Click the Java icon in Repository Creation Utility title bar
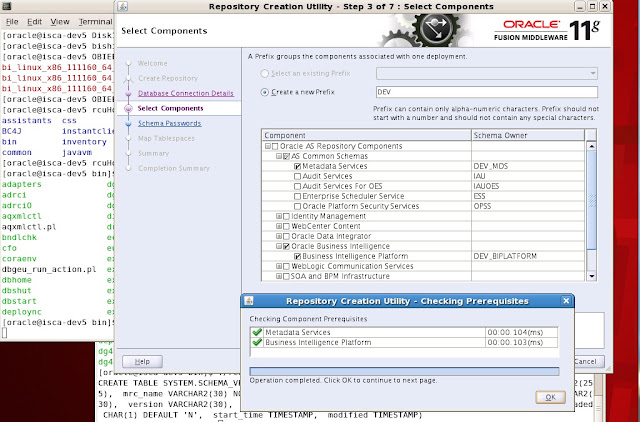Screen dimensions: 640x422 pos(122,6)
